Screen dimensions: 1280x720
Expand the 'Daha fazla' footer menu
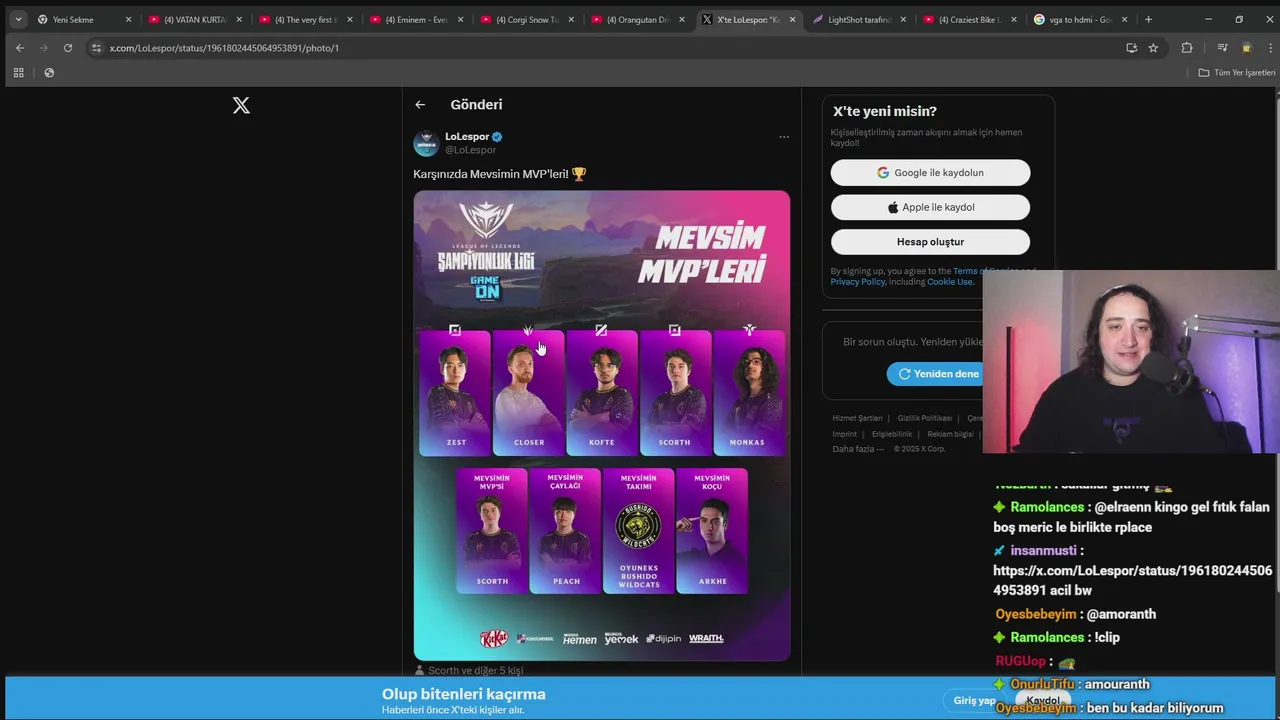(x=858, y=449)
